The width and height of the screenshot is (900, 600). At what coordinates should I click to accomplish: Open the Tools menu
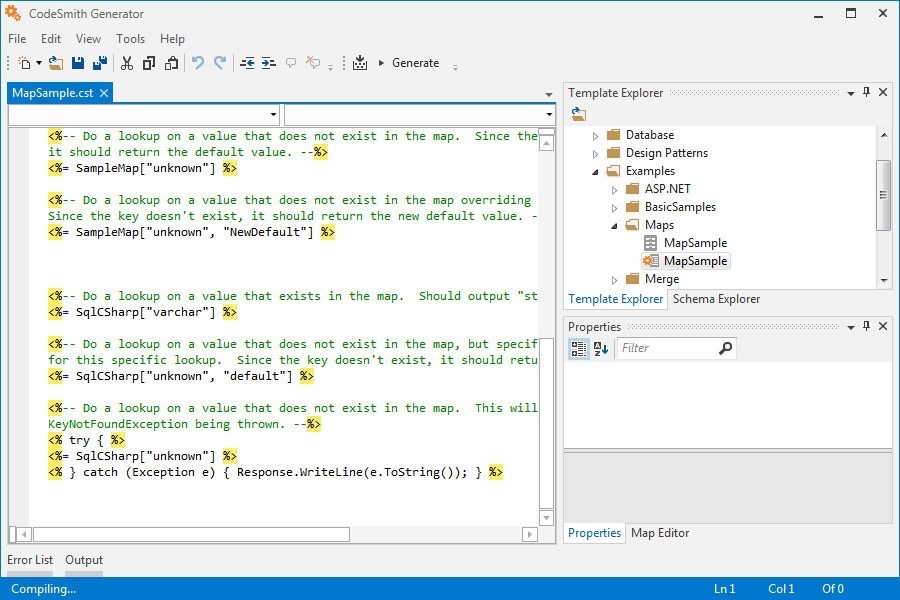(130, 38)
